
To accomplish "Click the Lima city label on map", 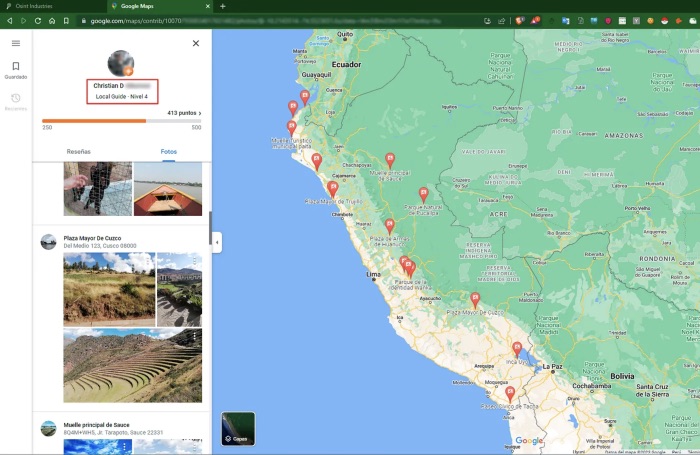I will click(373, 274).
